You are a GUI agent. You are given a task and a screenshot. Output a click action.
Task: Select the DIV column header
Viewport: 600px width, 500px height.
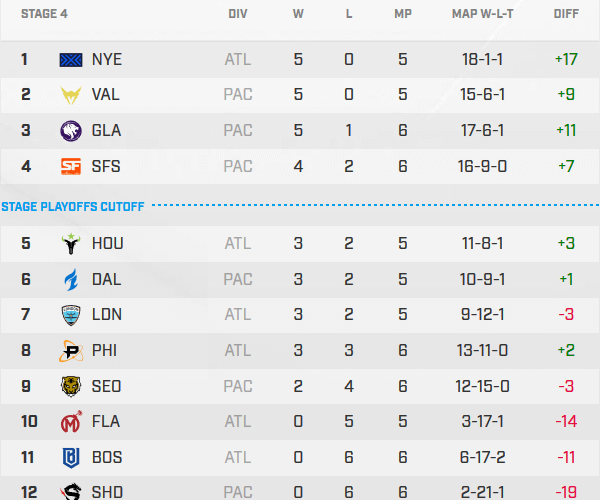click(x=238, y=14)
